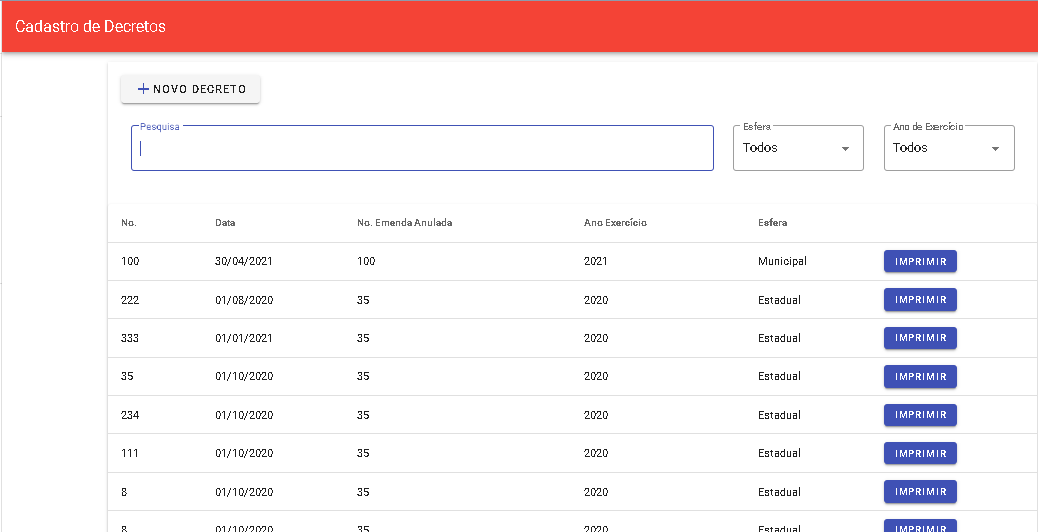Click the 'Ano Exercício' column header
Viewport: 1038px width, 532px height.
[x=615, y=223]
